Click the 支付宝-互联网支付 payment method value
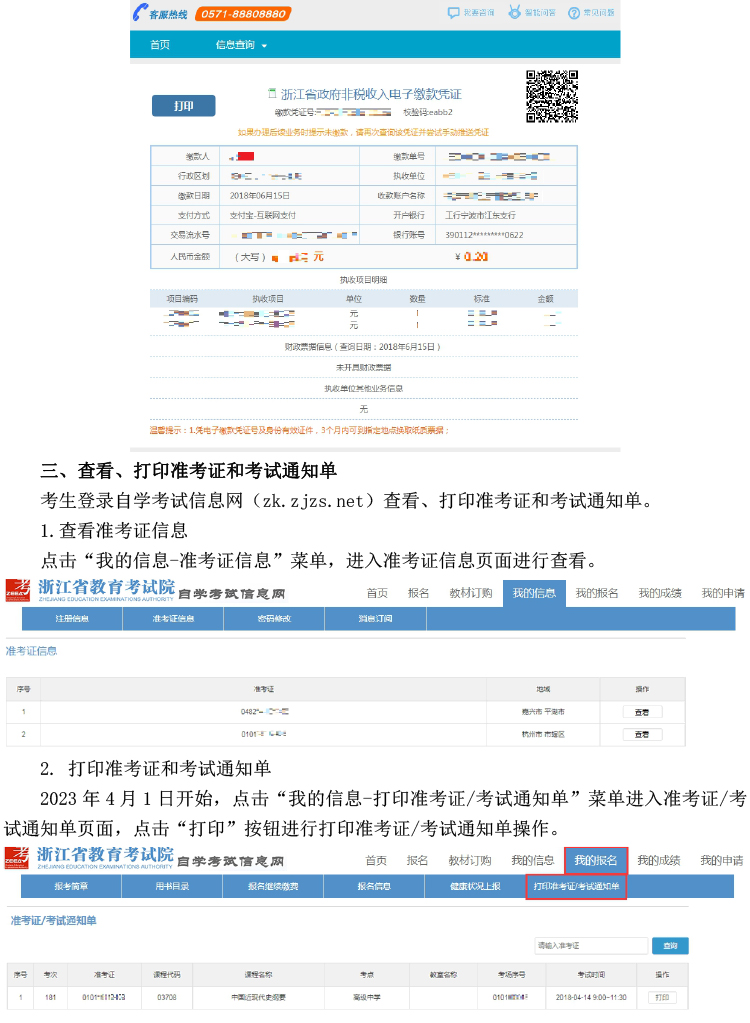The height and width of the screenshot is (1023, 750). [263, 215]
